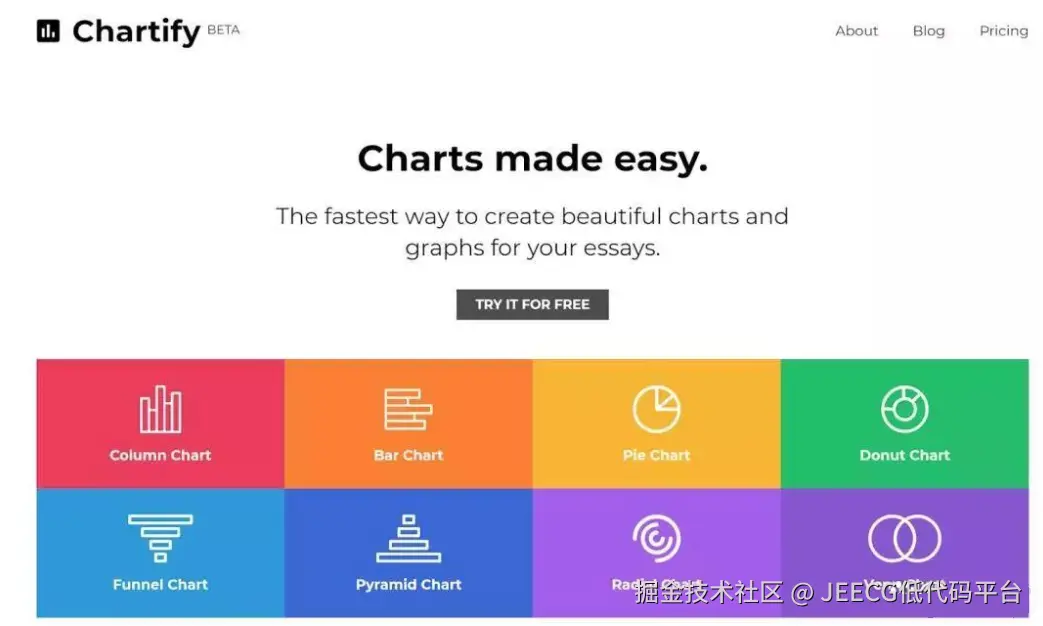Select the Bar Chart horizontal bars icon

(x=408, y=410)
